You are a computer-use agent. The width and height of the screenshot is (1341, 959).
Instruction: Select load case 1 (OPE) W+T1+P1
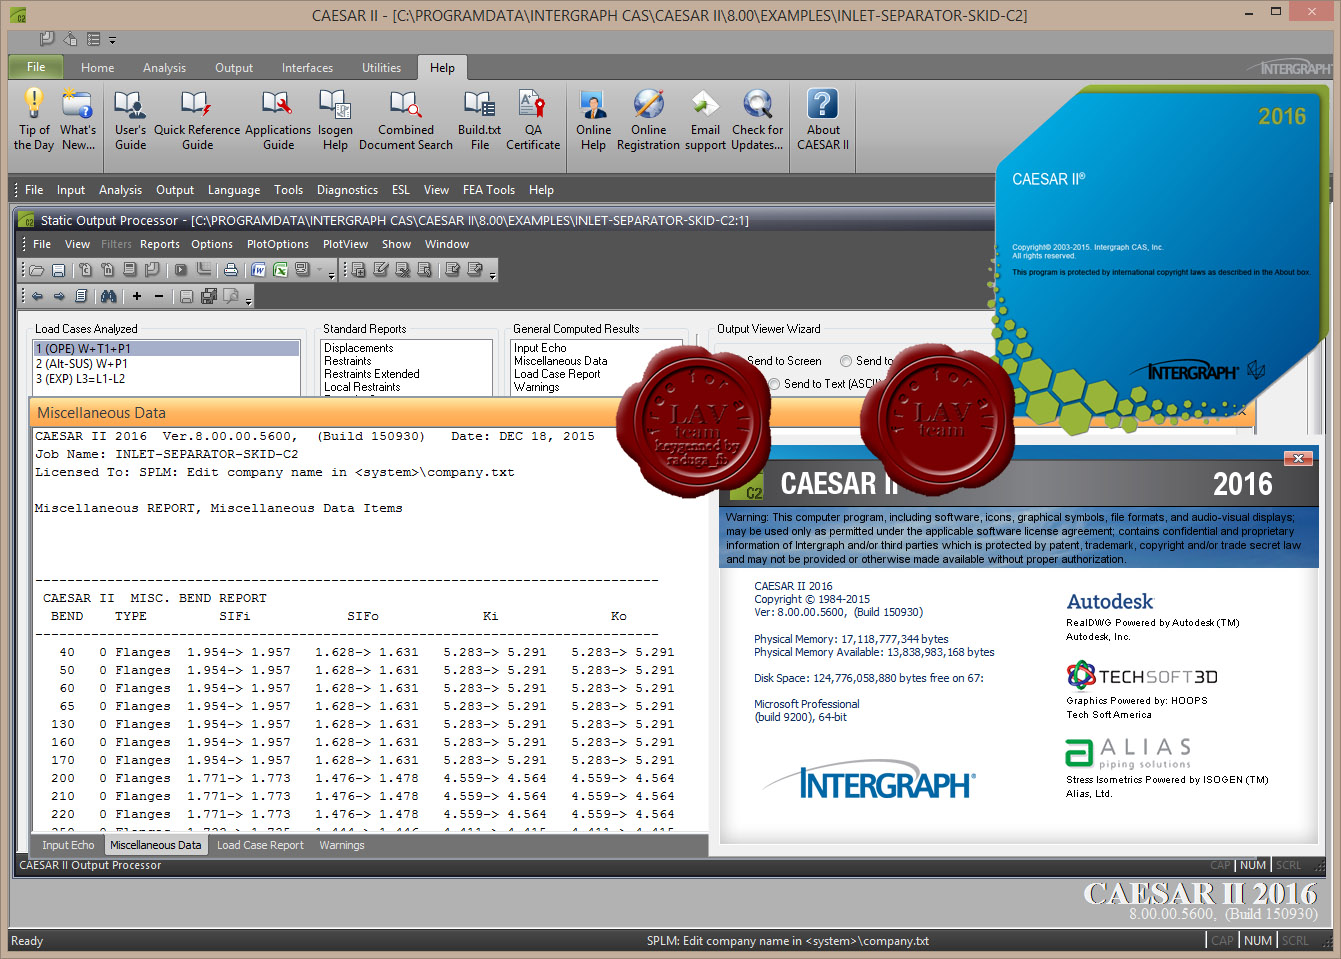(x=166, y=349)
